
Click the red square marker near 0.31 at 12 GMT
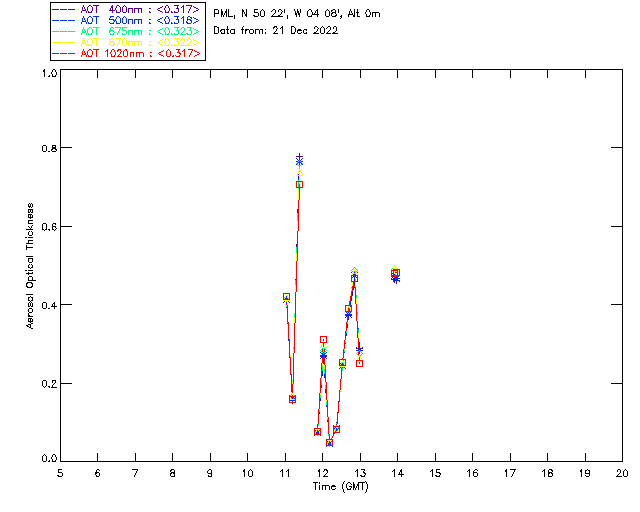pos(323,340)
